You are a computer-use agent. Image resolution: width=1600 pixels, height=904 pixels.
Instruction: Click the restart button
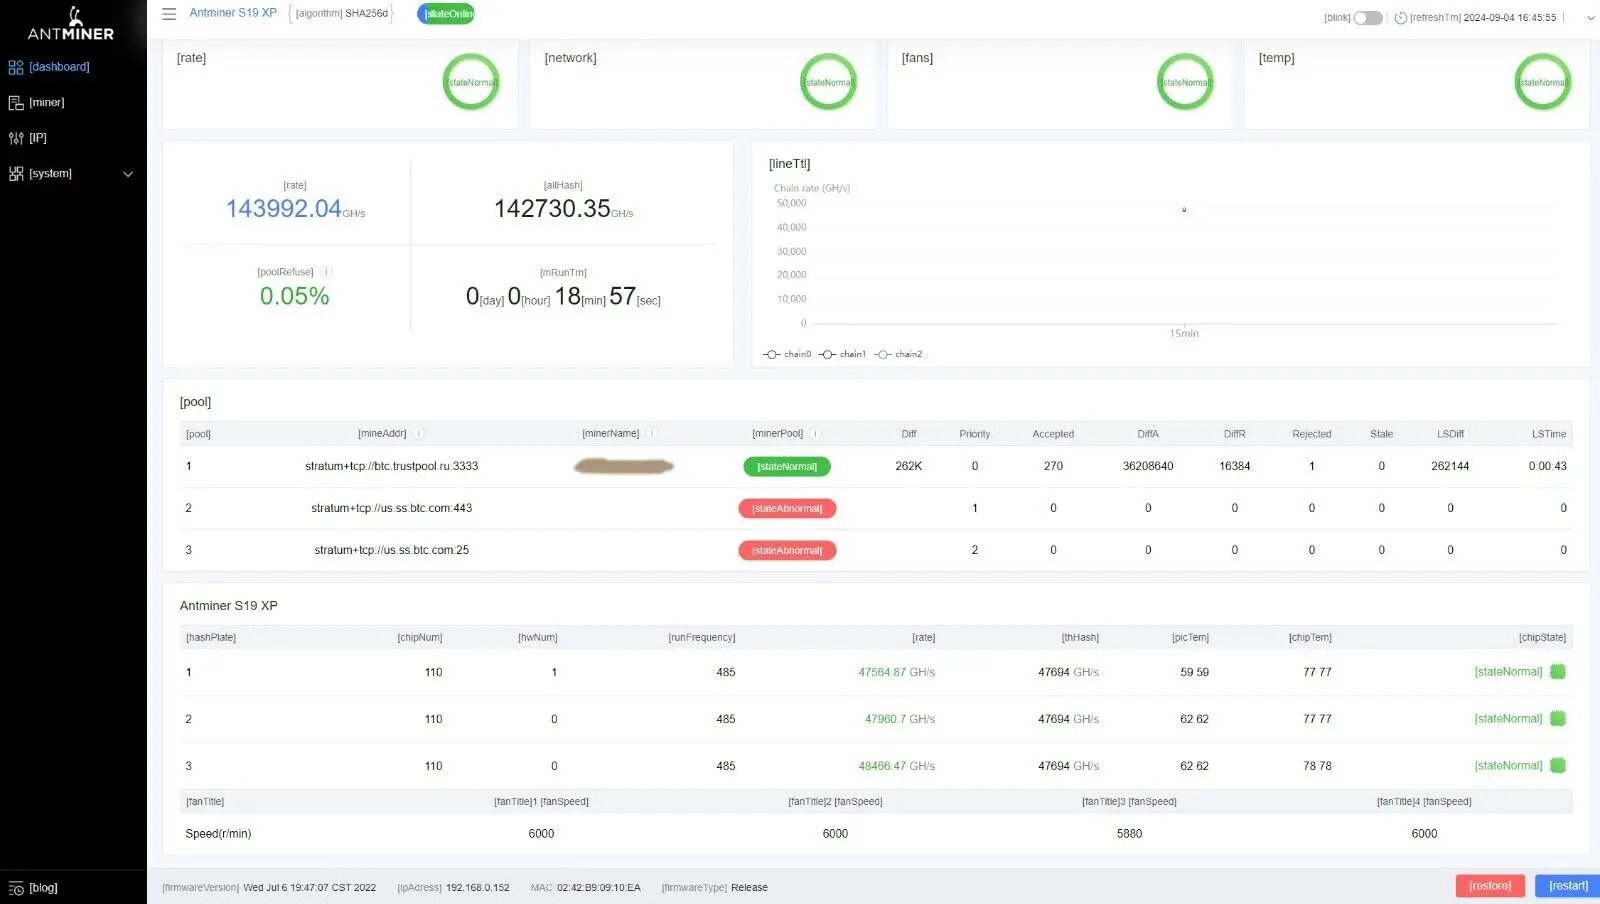tap(1568, 886)
